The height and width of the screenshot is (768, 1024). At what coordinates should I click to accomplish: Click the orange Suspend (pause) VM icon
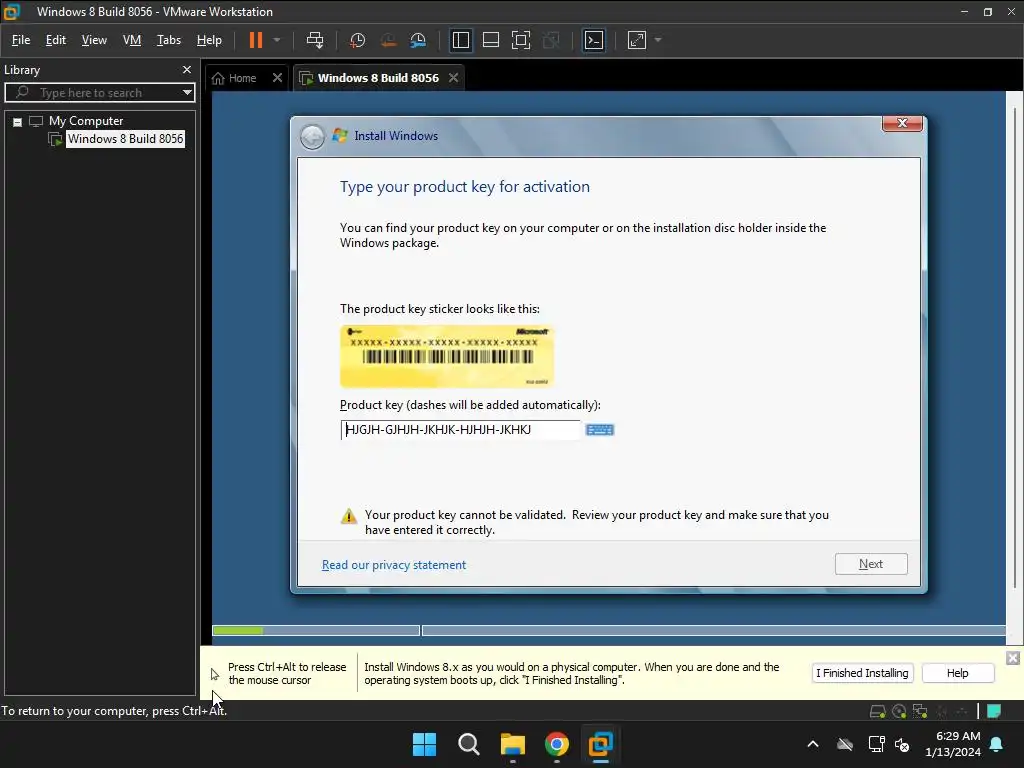click(x=255, y=40)
